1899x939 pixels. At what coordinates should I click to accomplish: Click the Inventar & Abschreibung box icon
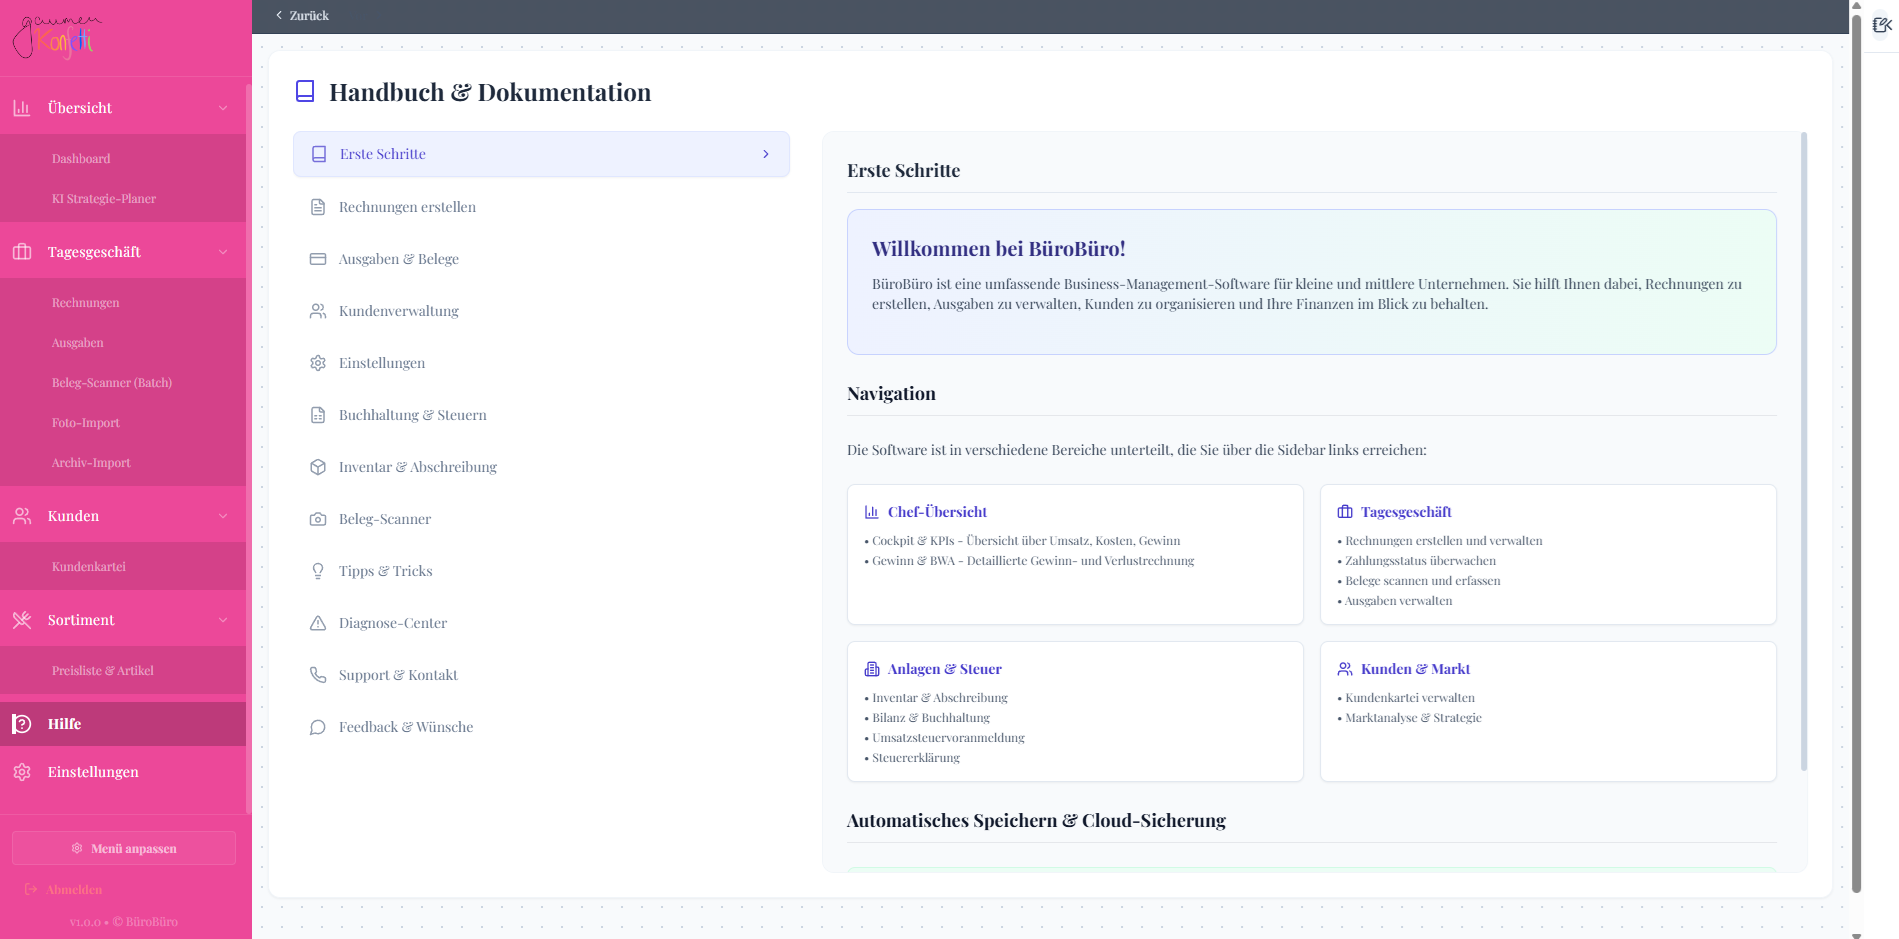[x=318, y=467]
